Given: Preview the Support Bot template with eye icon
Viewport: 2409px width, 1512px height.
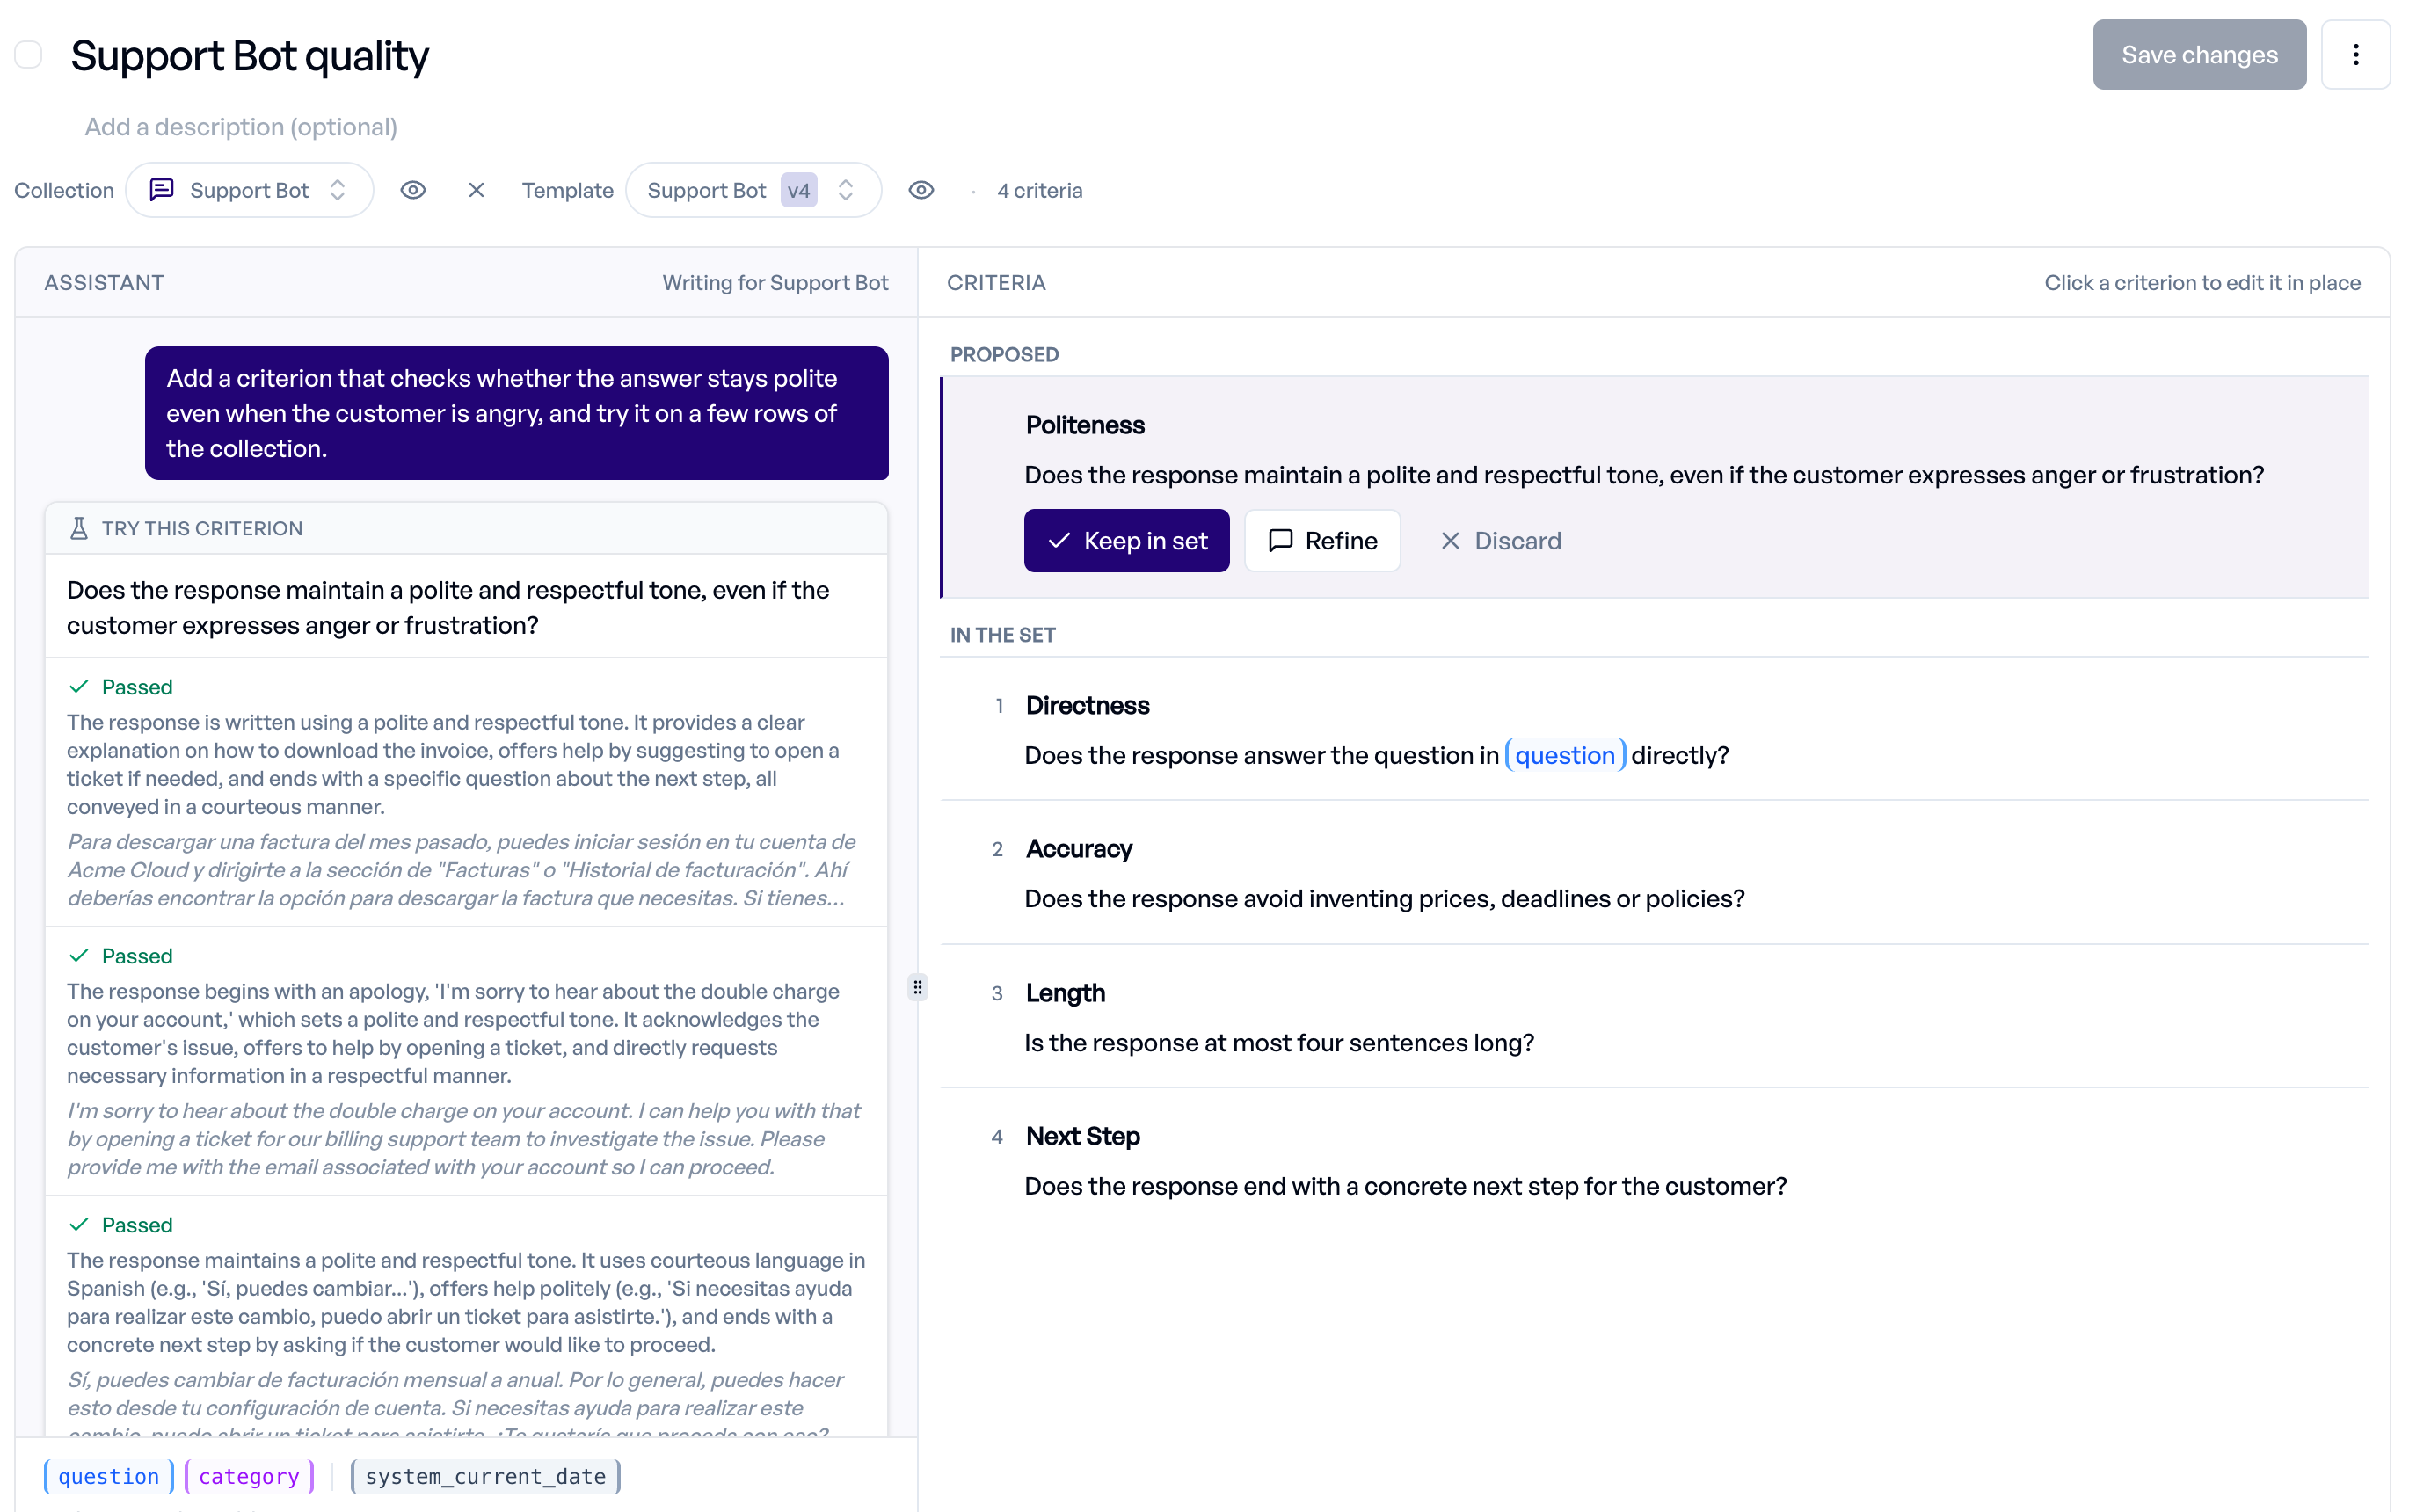Looking at the screenshot, I should [x=921, y=190].
